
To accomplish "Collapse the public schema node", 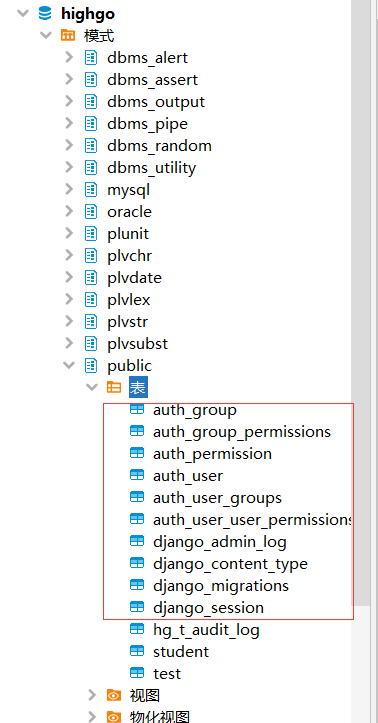I will pyautogui.click(x=69, y=365).
